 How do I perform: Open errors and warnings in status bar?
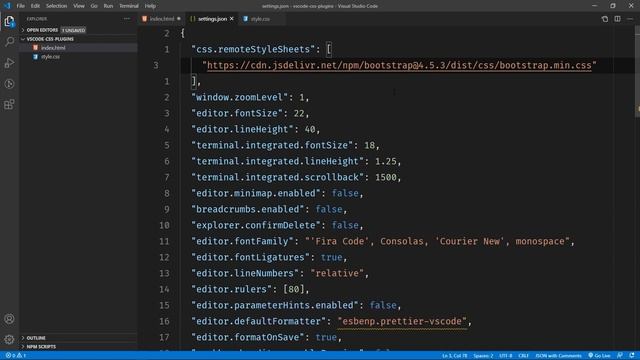[16, 356]
